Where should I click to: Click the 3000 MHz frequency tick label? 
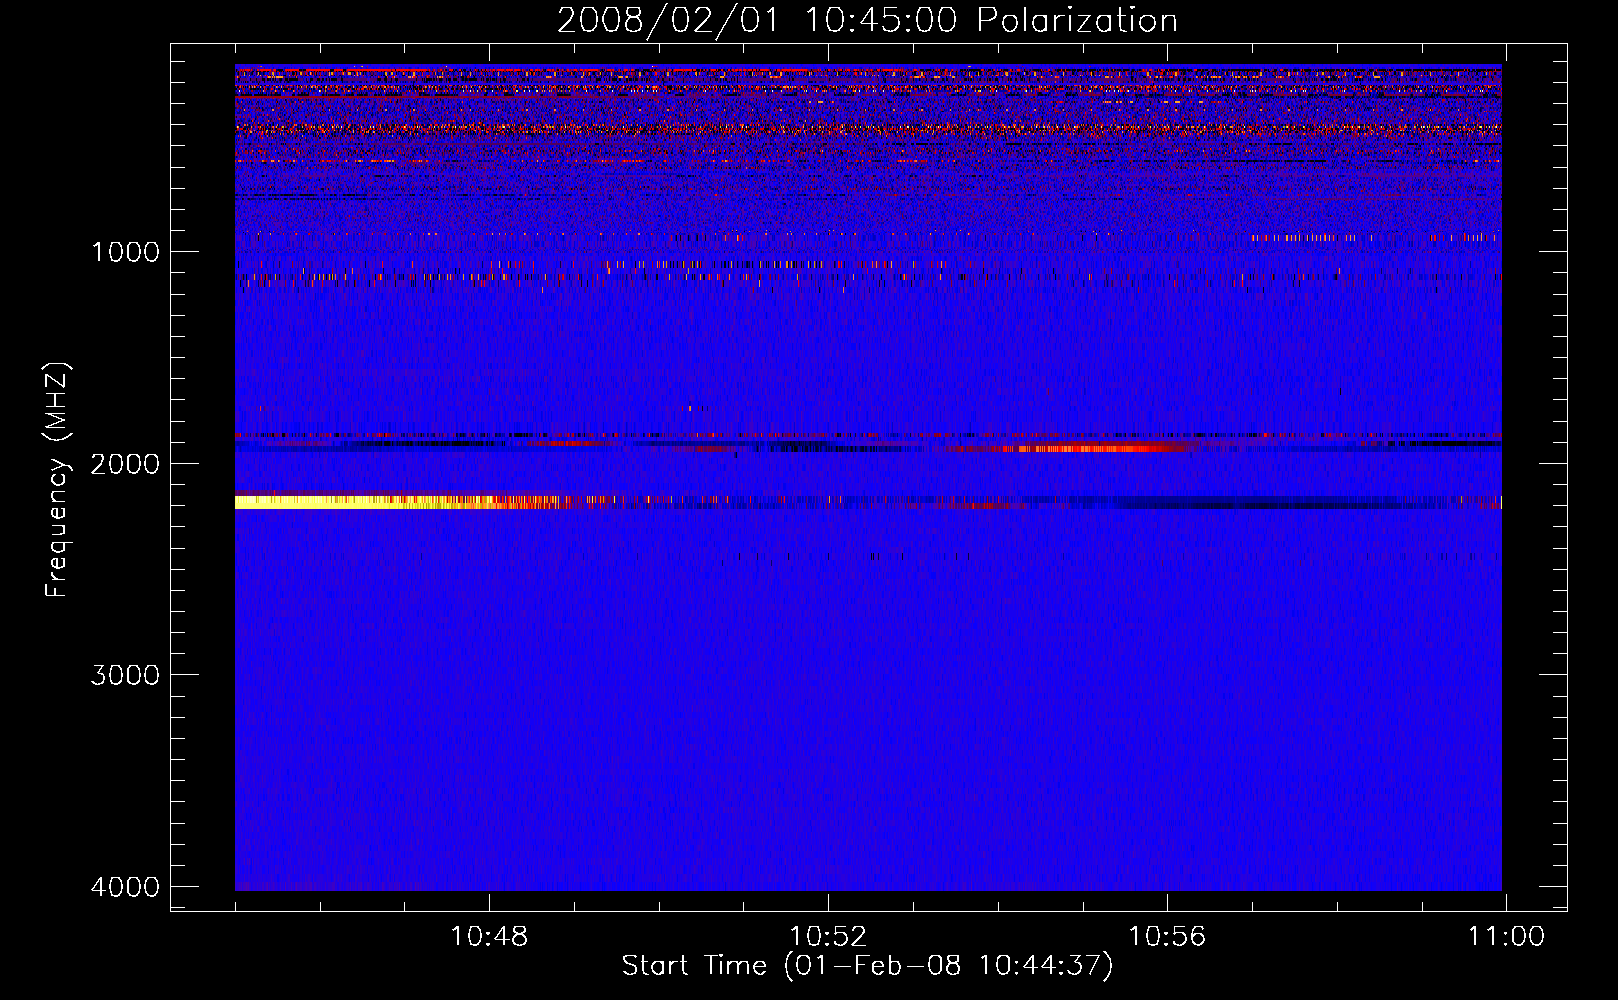click(125, 675)
